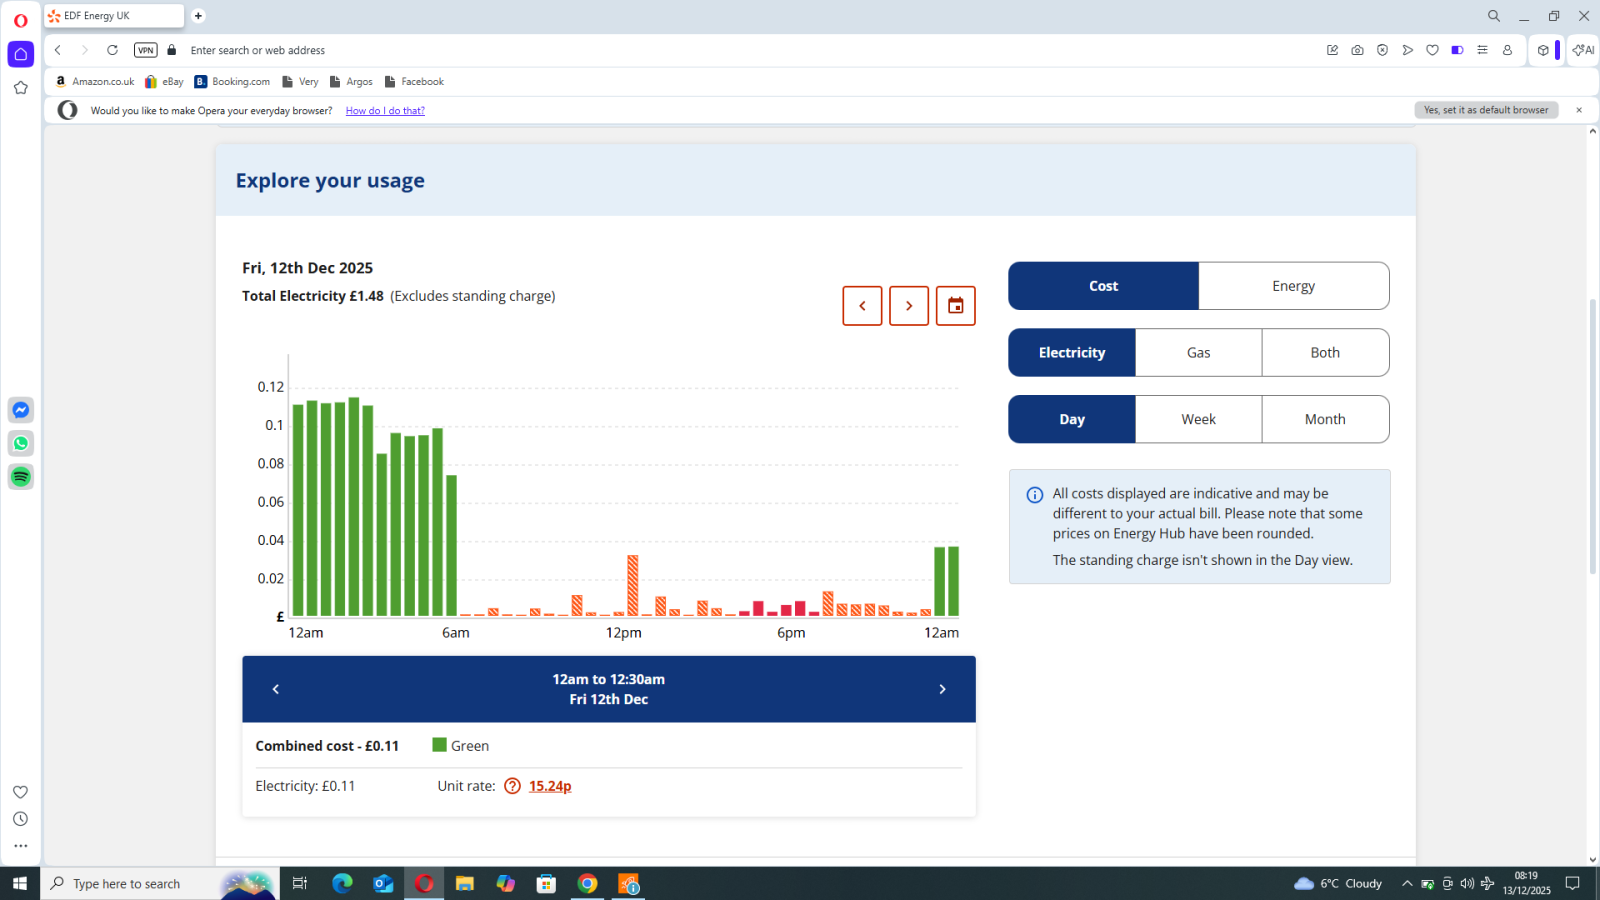The width and height of the screenshot is (1600, 900).
Task: Click the 15.24p unit rate link
Action: click(550, 786)
